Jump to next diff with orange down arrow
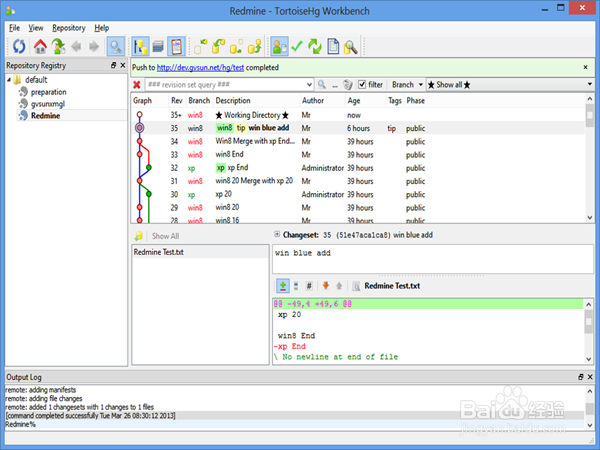The height and width of the screenshot is (450, 600). tap(326, 285)
